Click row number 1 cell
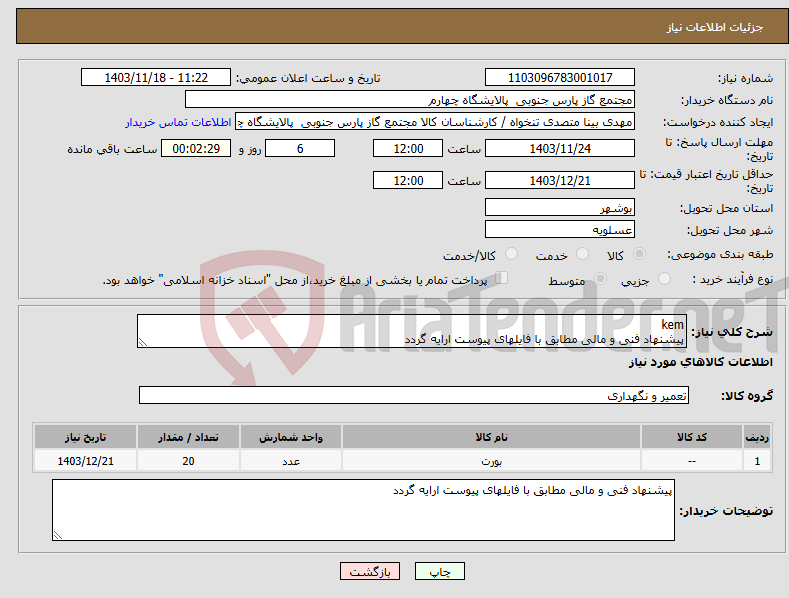789x598 pixels. pyautogui.click(x=757, y=461)
